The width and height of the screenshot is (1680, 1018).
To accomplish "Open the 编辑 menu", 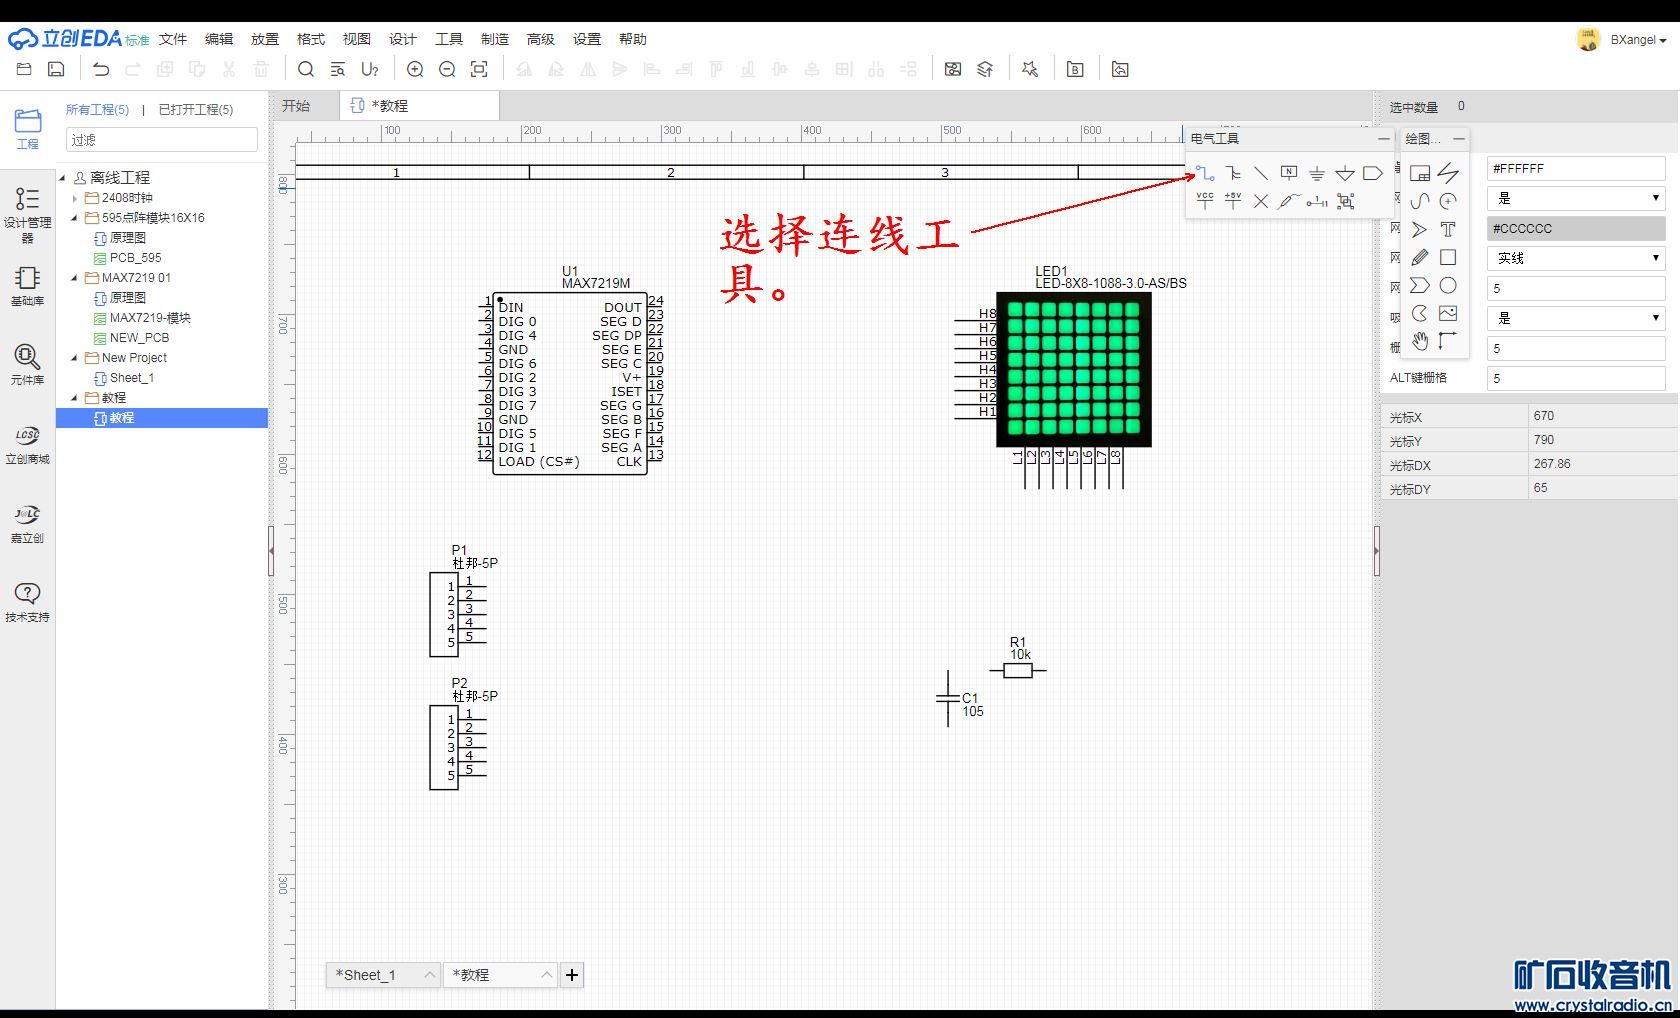I will (219, 39).
